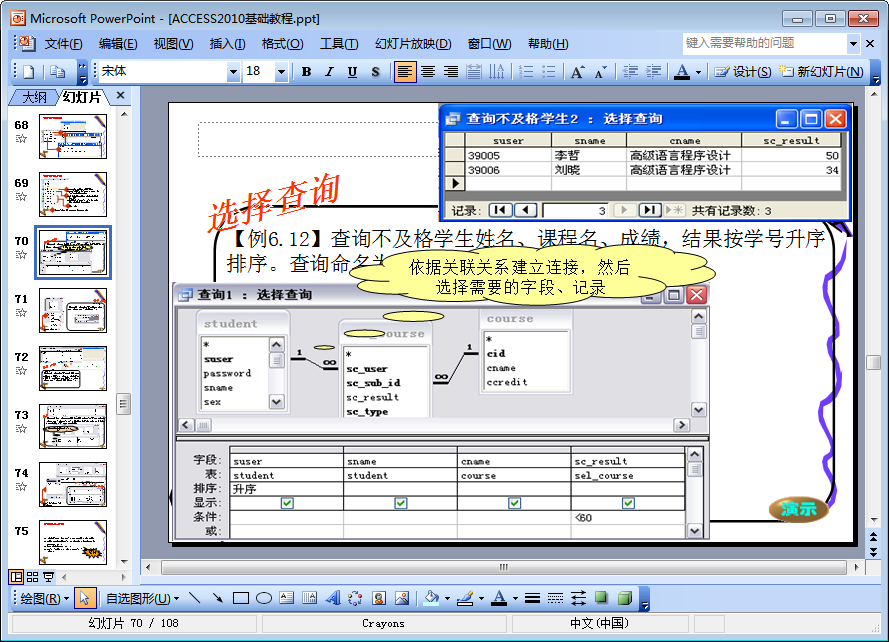Start slide show from current slide
889x642 pixels.
[49, 577]
